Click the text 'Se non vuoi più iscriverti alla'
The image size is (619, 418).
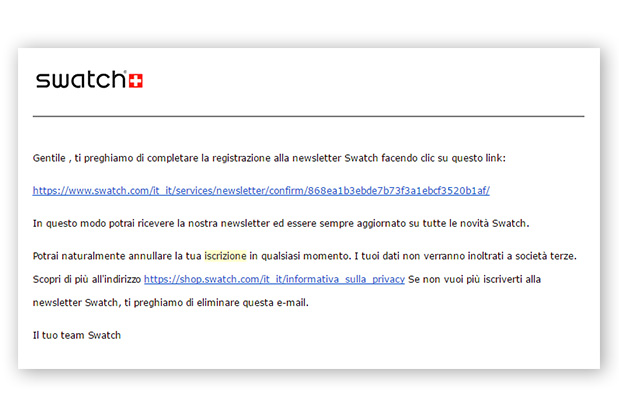pos(475,279)
